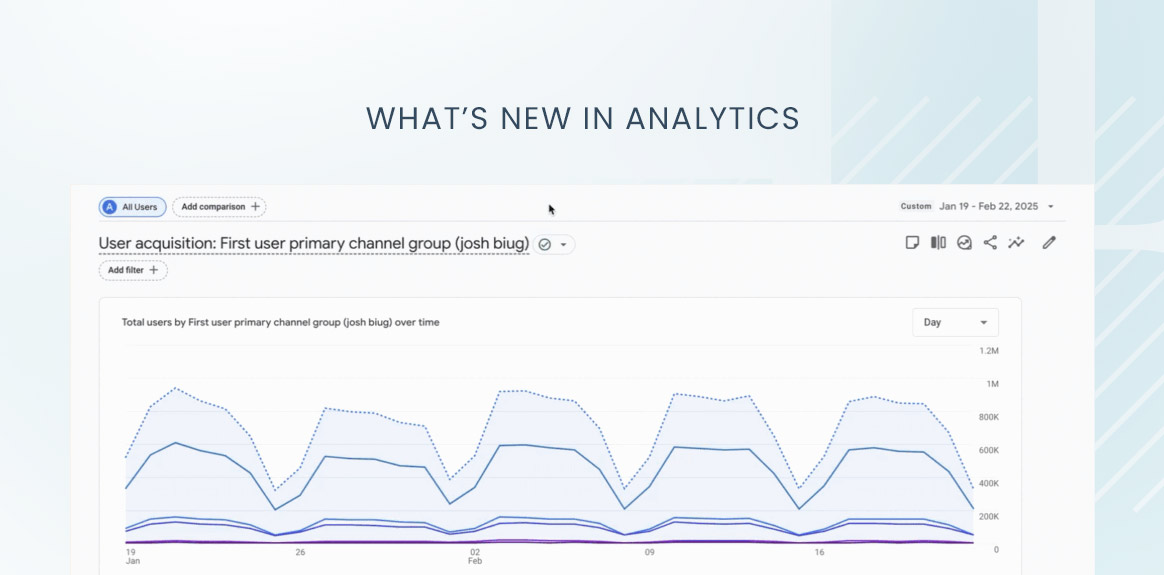
Task: Click the User acquisition report title
Action: (313, 244)
